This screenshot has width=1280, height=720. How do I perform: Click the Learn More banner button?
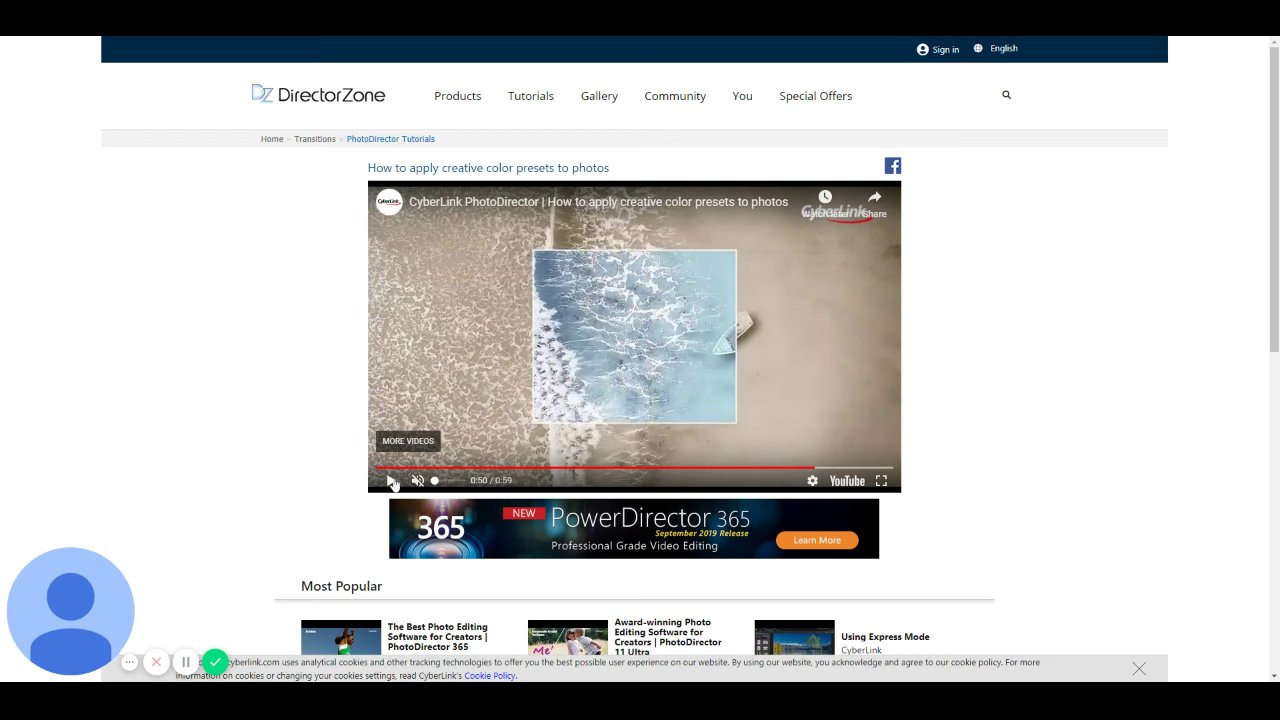click(x=817, y=540)
